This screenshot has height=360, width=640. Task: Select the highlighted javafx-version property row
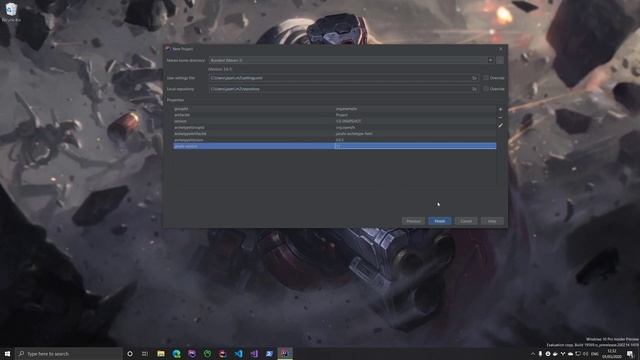pyautogui.click(x=335, y=146)
